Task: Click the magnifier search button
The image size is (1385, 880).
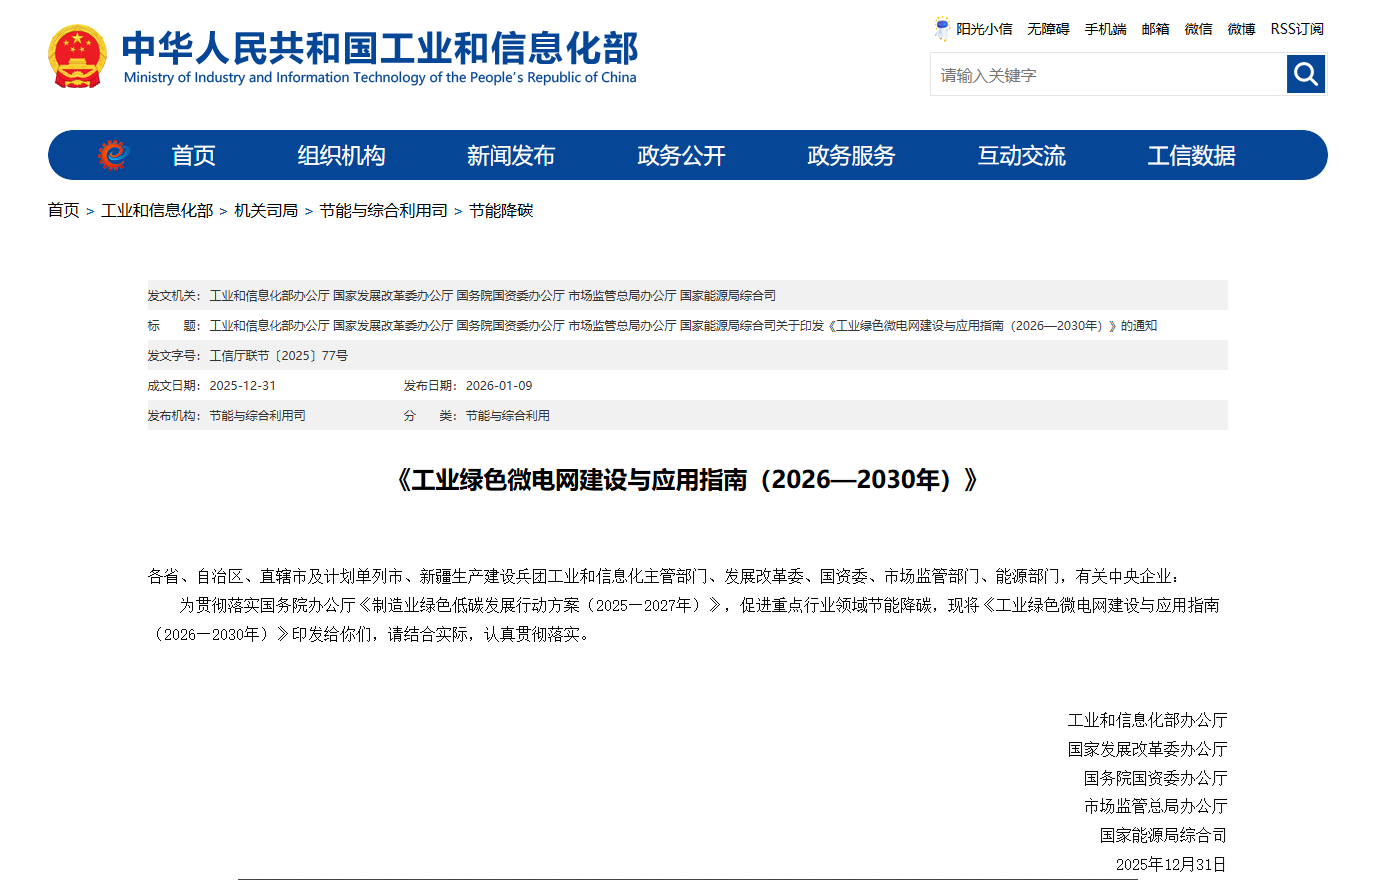Action: (x=1305, y=74)
